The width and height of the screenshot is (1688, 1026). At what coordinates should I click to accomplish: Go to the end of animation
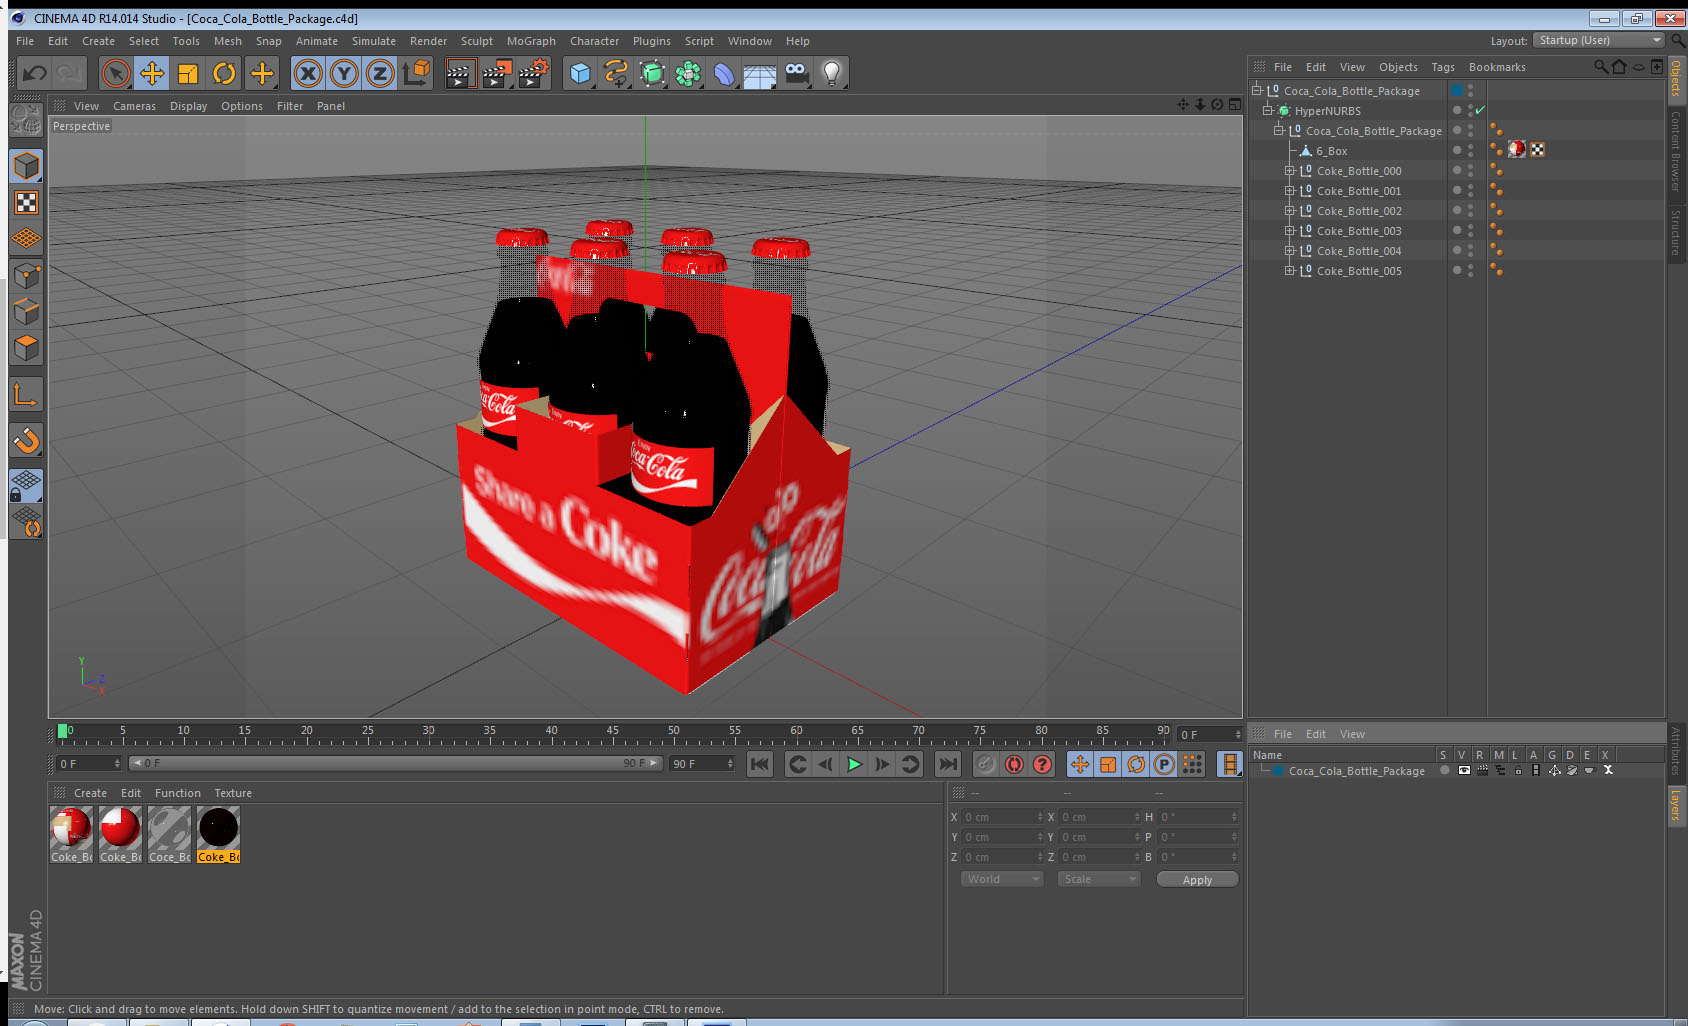pos(947,764)
